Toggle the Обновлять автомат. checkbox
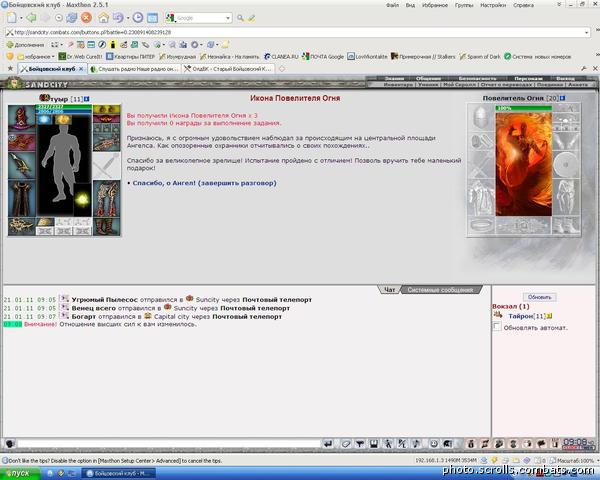600x480 pixels. (497, 327)
